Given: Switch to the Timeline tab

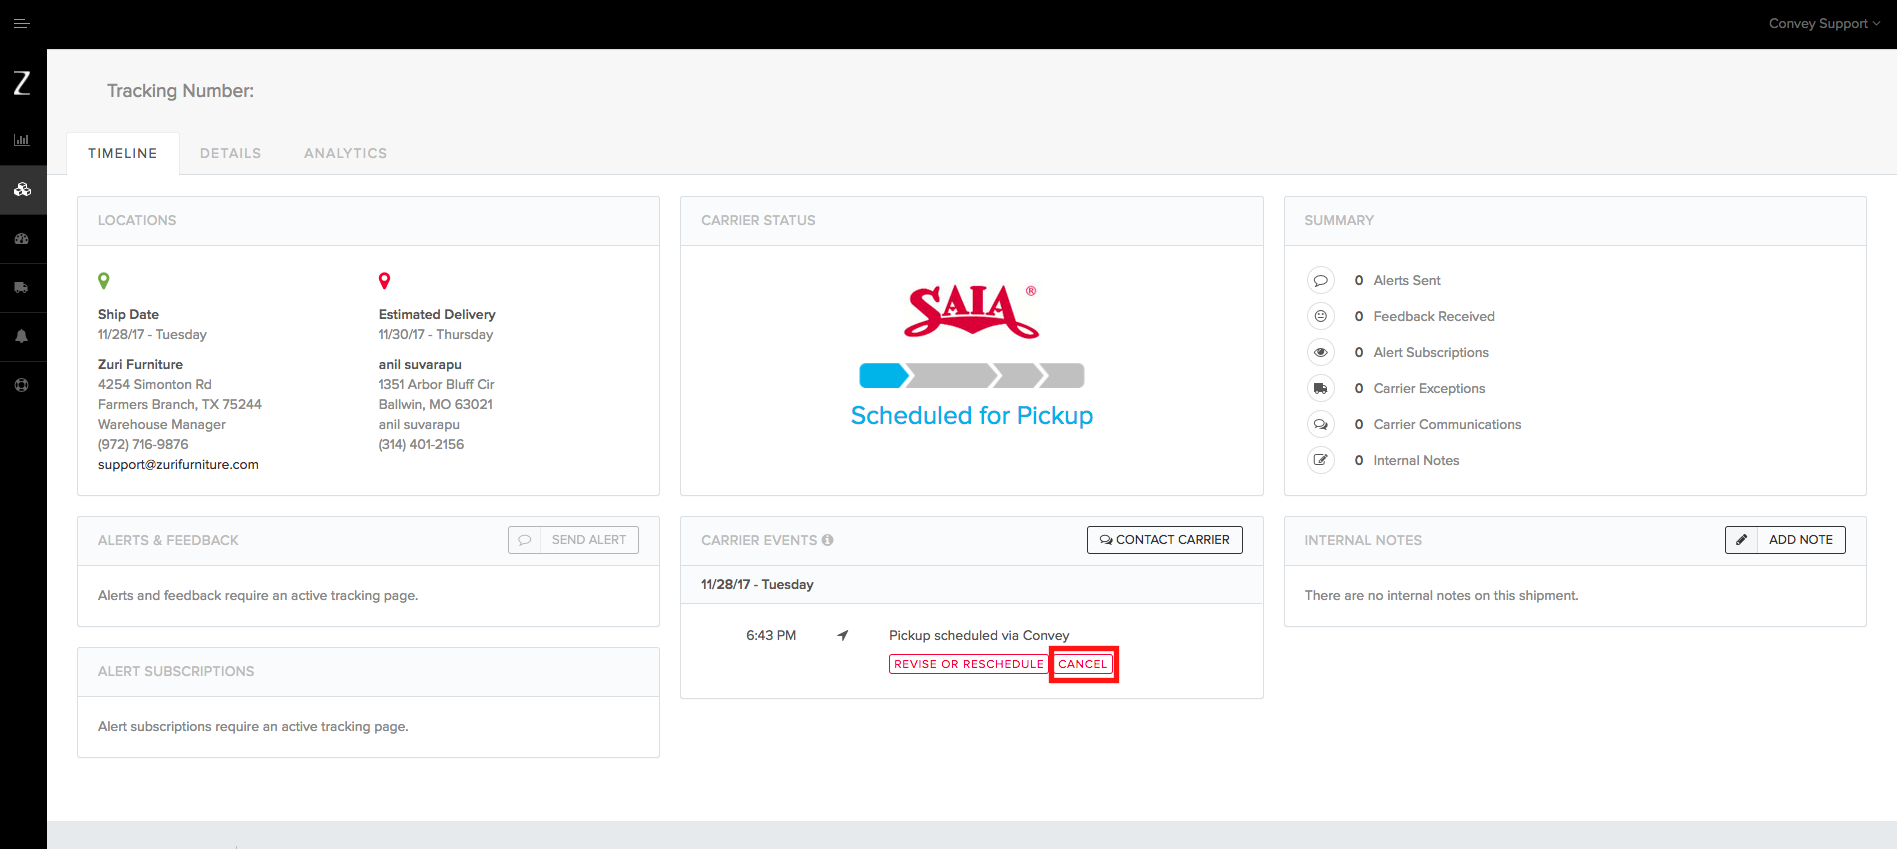Looking at the screenshot, I should tap(123, 153).
